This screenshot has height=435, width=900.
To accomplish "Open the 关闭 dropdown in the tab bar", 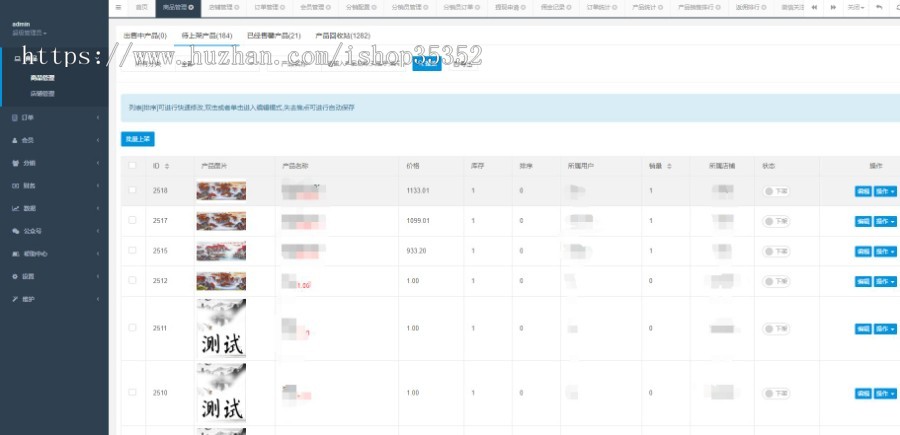I will (857, 8).
